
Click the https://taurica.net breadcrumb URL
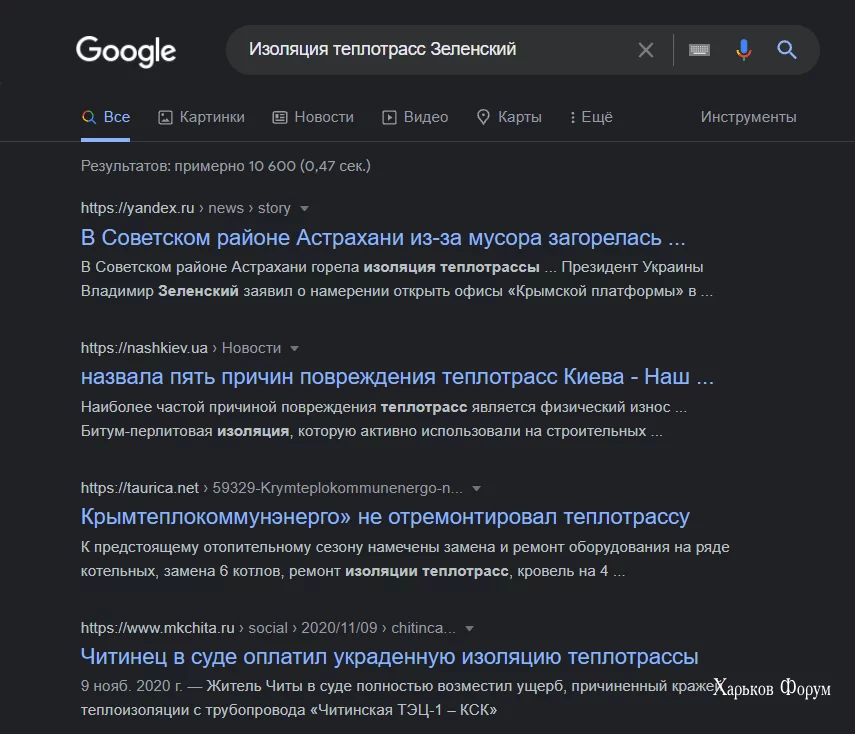(x=272, y=488)
